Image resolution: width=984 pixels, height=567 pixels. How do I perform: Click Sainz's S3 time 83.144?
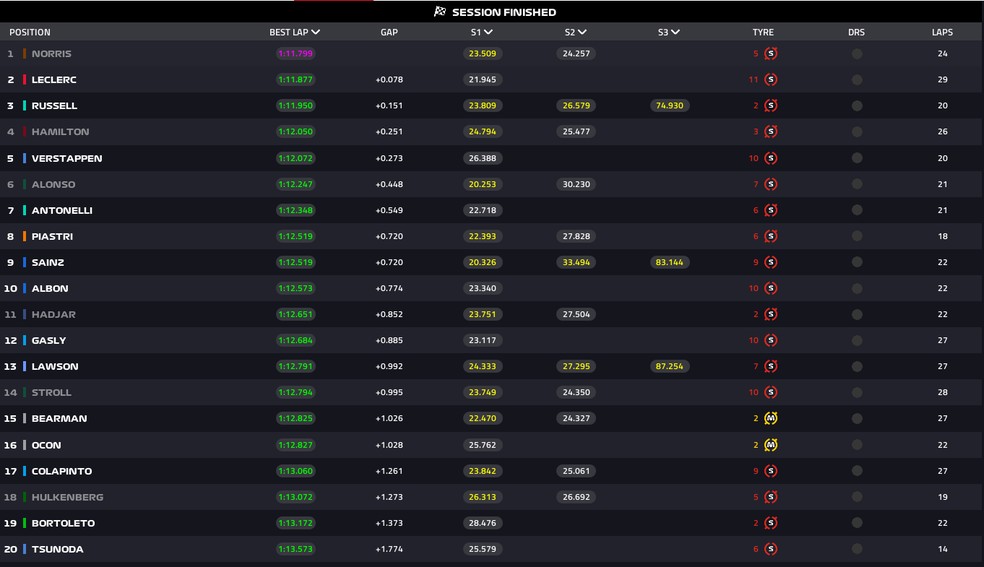click(669, 262)
